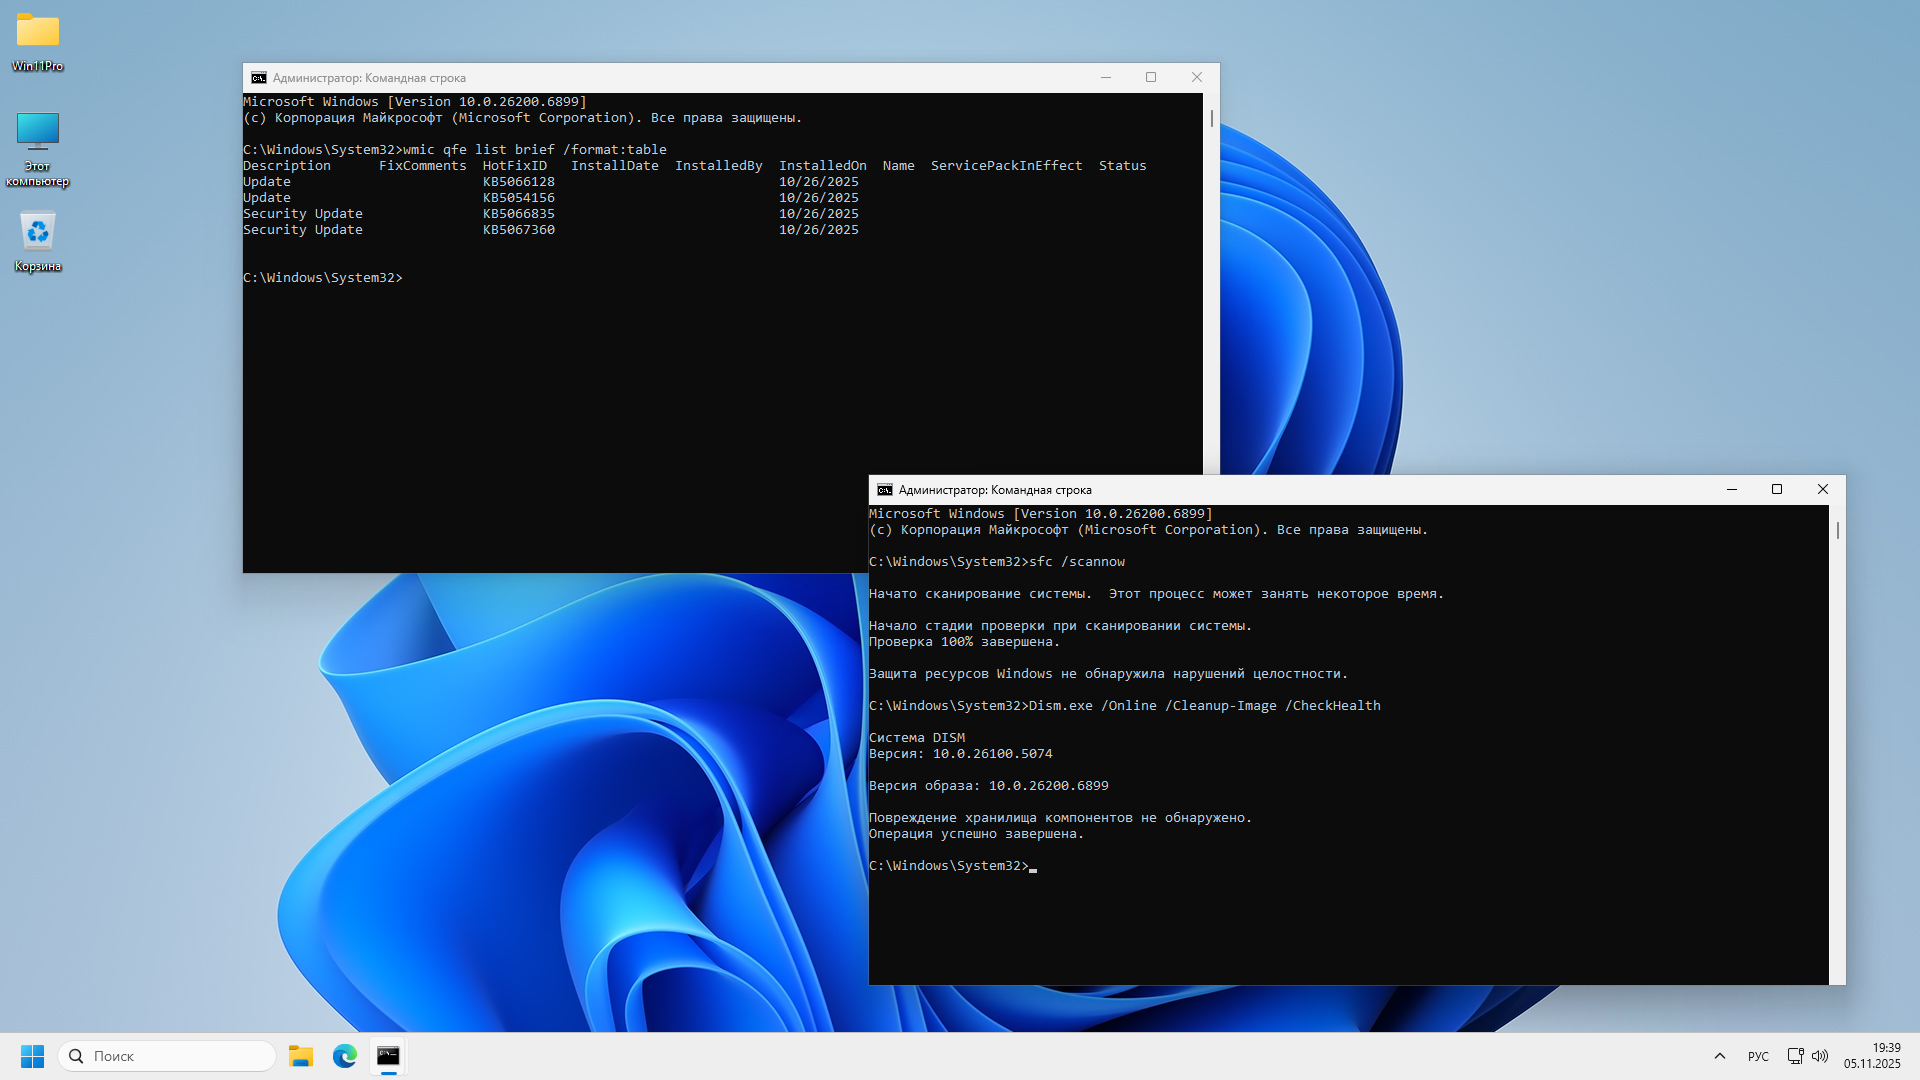
Task: Minimize the front Command Prompt window
Action: (1732, 490)
